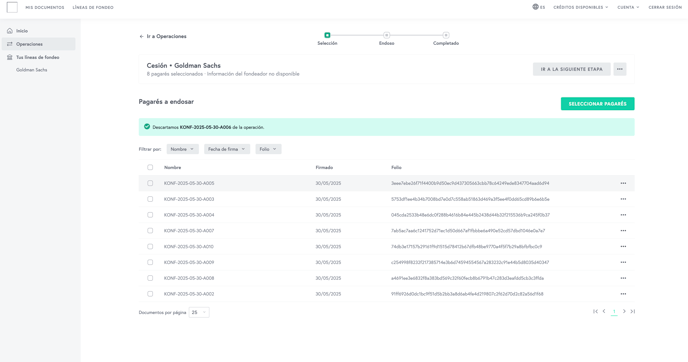This screenshot has height=362, width=688.
Task: Click the Cesión • Goldman Sachs title
Action: (183, 65)
